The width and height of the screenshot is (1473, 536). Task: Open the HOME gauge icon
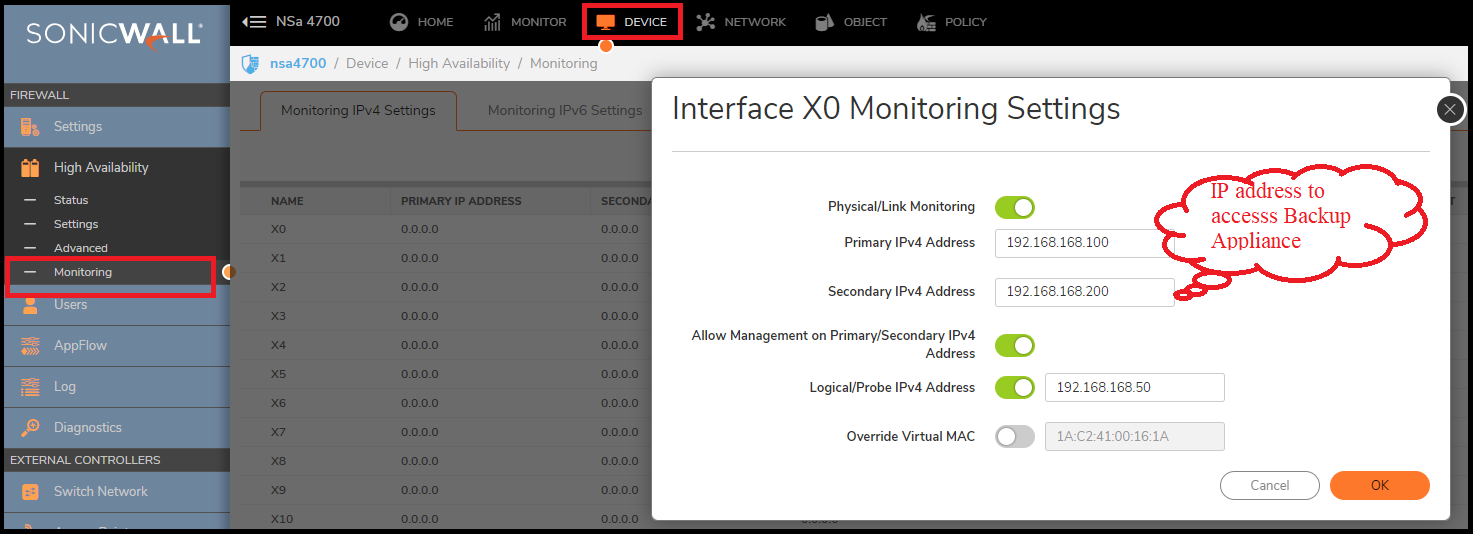(x=399, y=22)
